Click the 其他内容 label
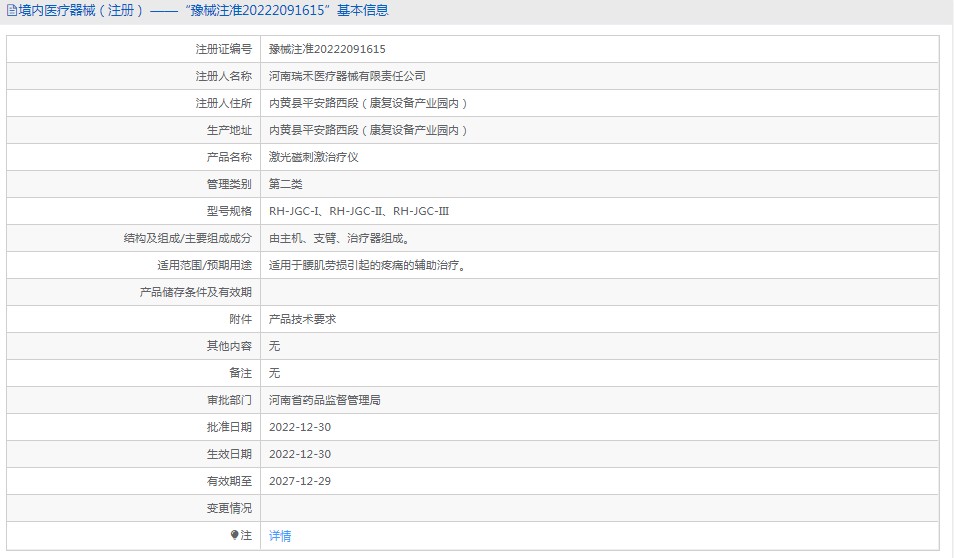Screen dimensions: 954x558 point(229,346)
